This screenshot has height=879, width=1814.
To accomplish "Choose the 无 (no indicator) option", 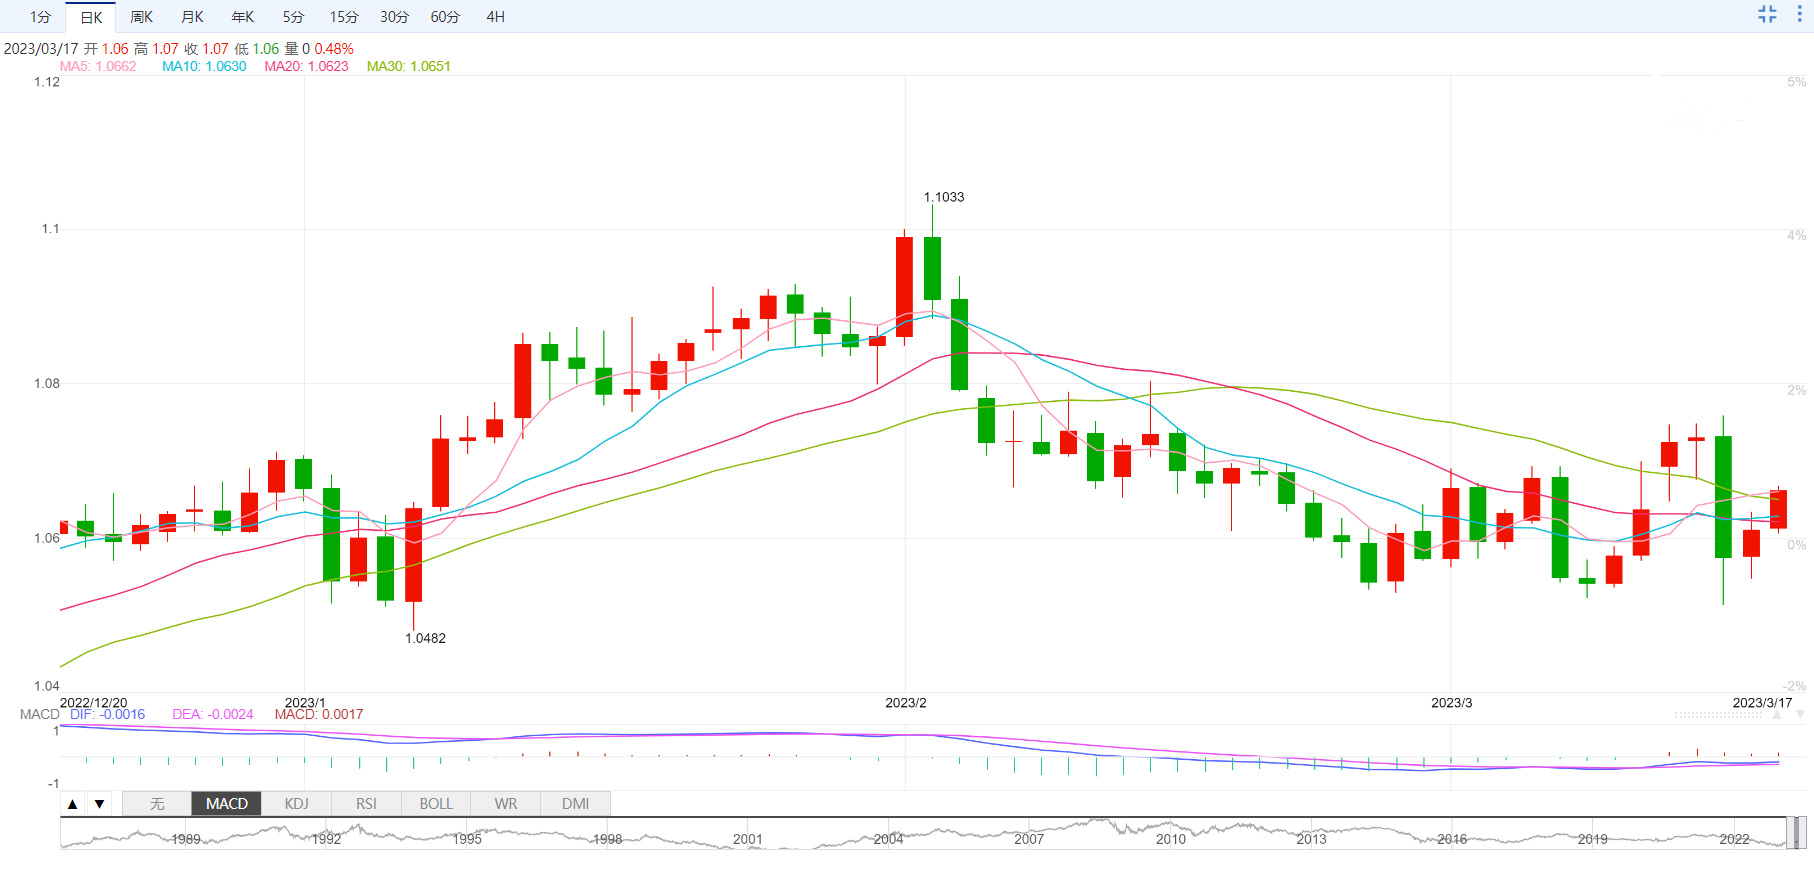I will click(x=157, y=804).
